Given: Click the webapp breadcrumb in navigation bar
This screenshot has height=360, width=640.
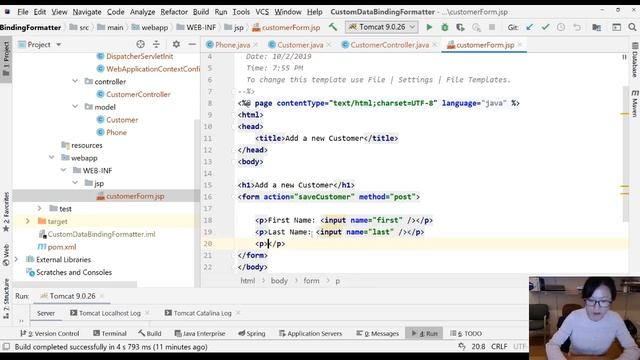Looking at the screenshot, I should coord(154,27).
